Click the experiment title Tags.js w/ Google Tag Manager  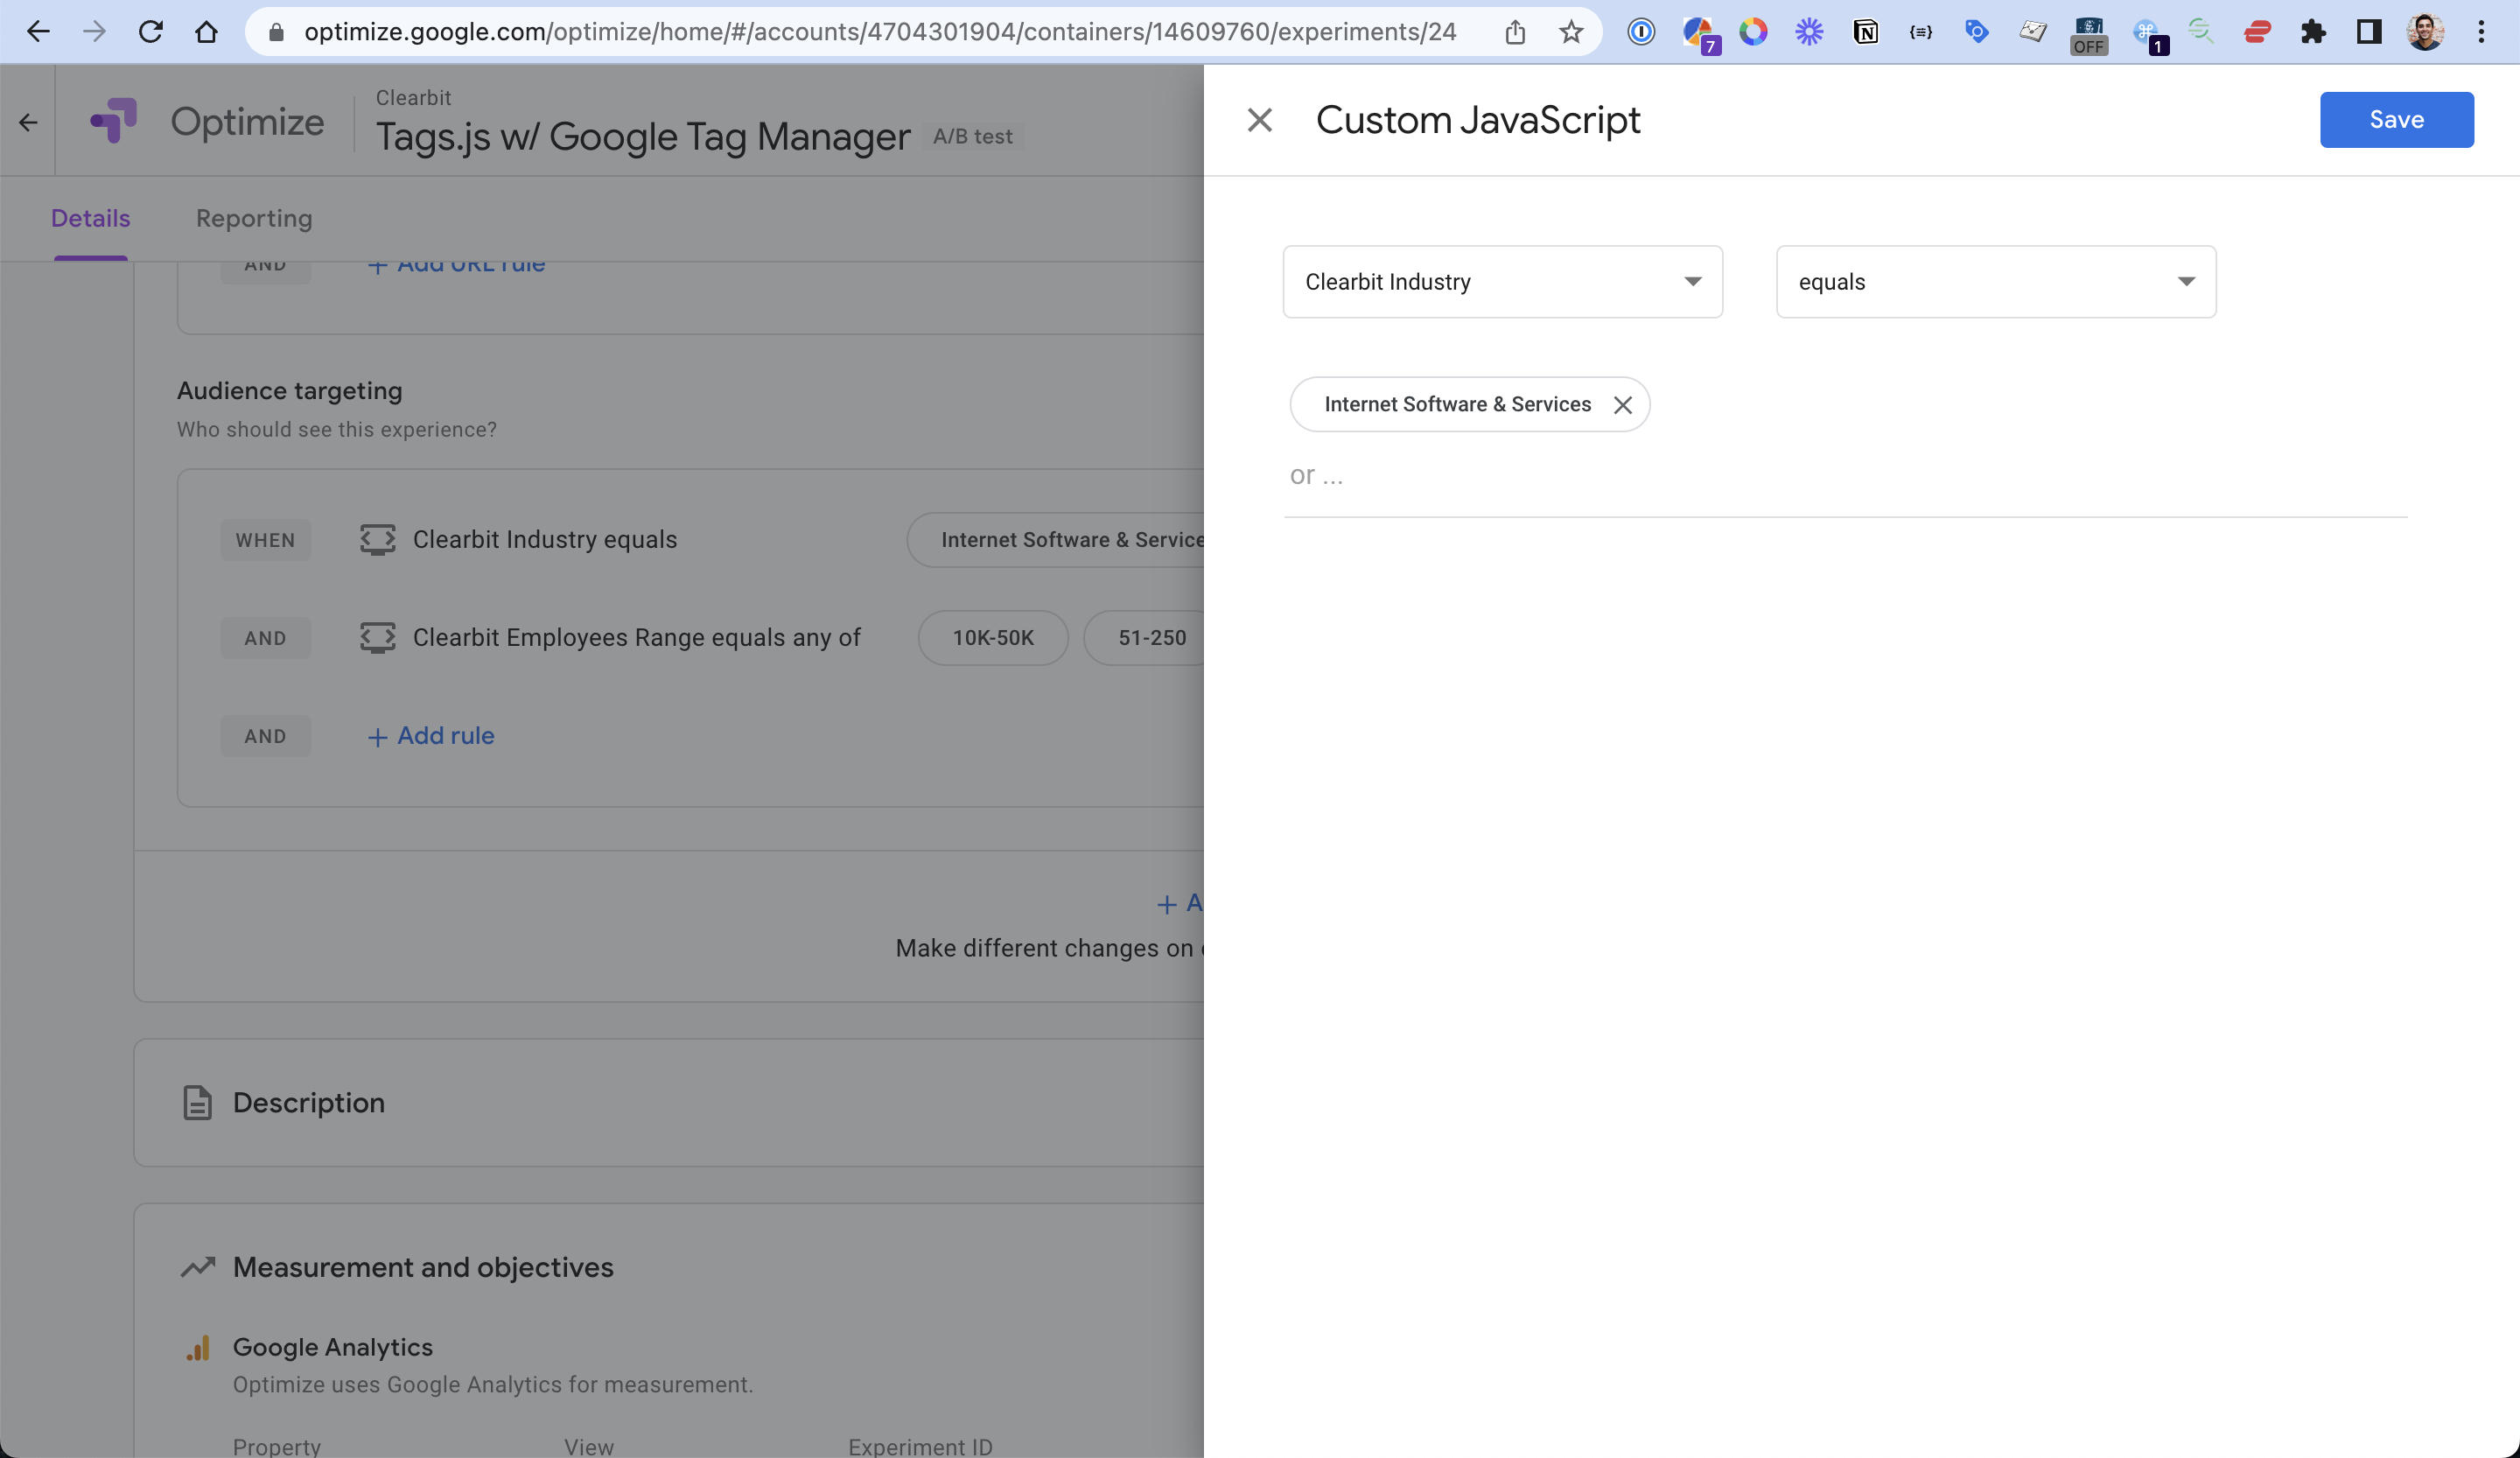643,137
